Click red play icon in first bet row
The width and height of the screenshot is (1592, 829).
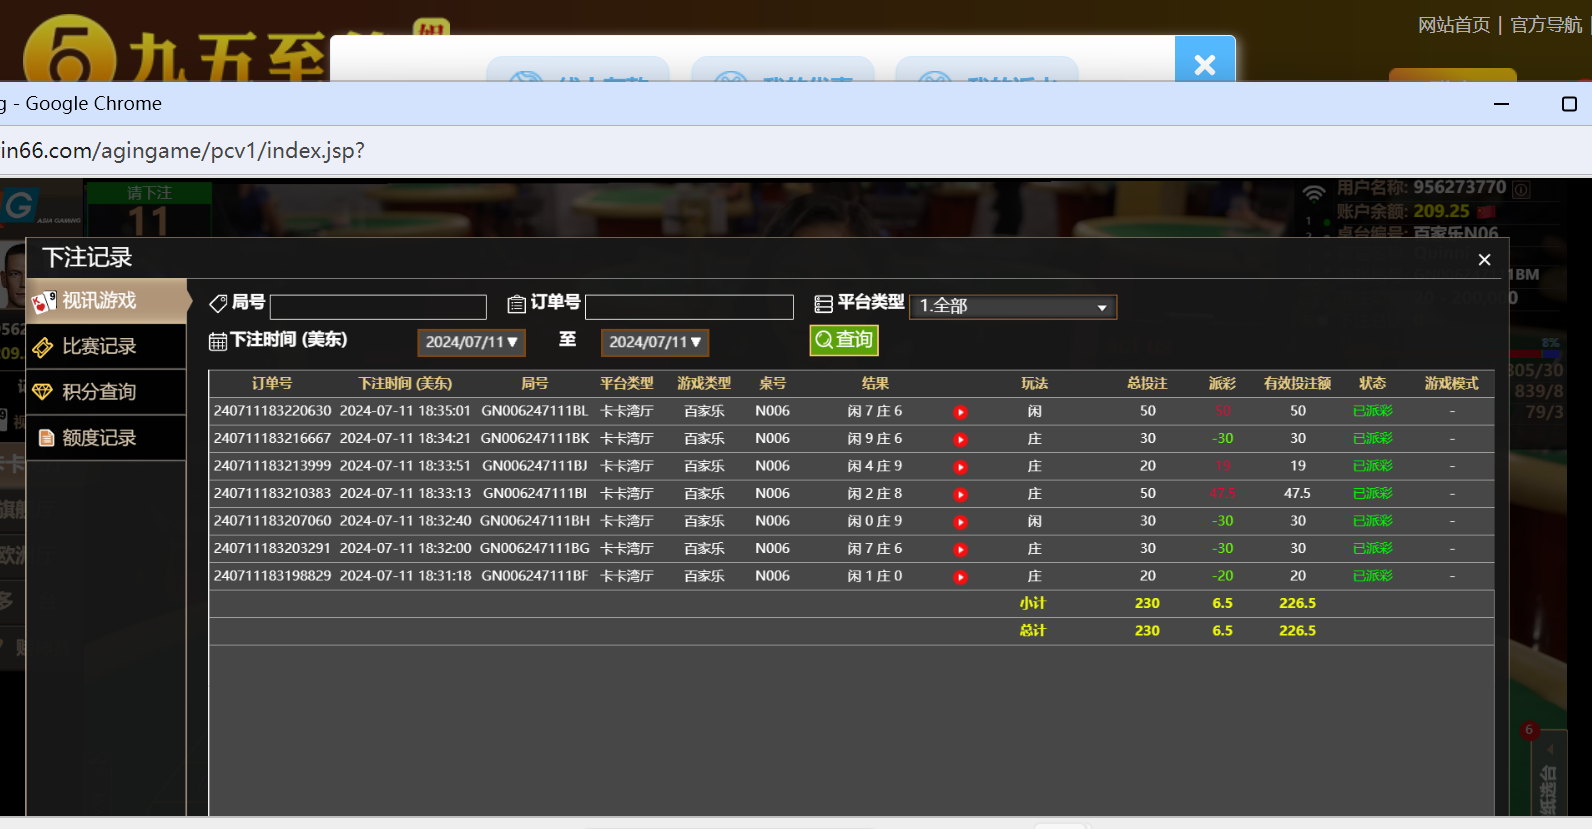960,412
